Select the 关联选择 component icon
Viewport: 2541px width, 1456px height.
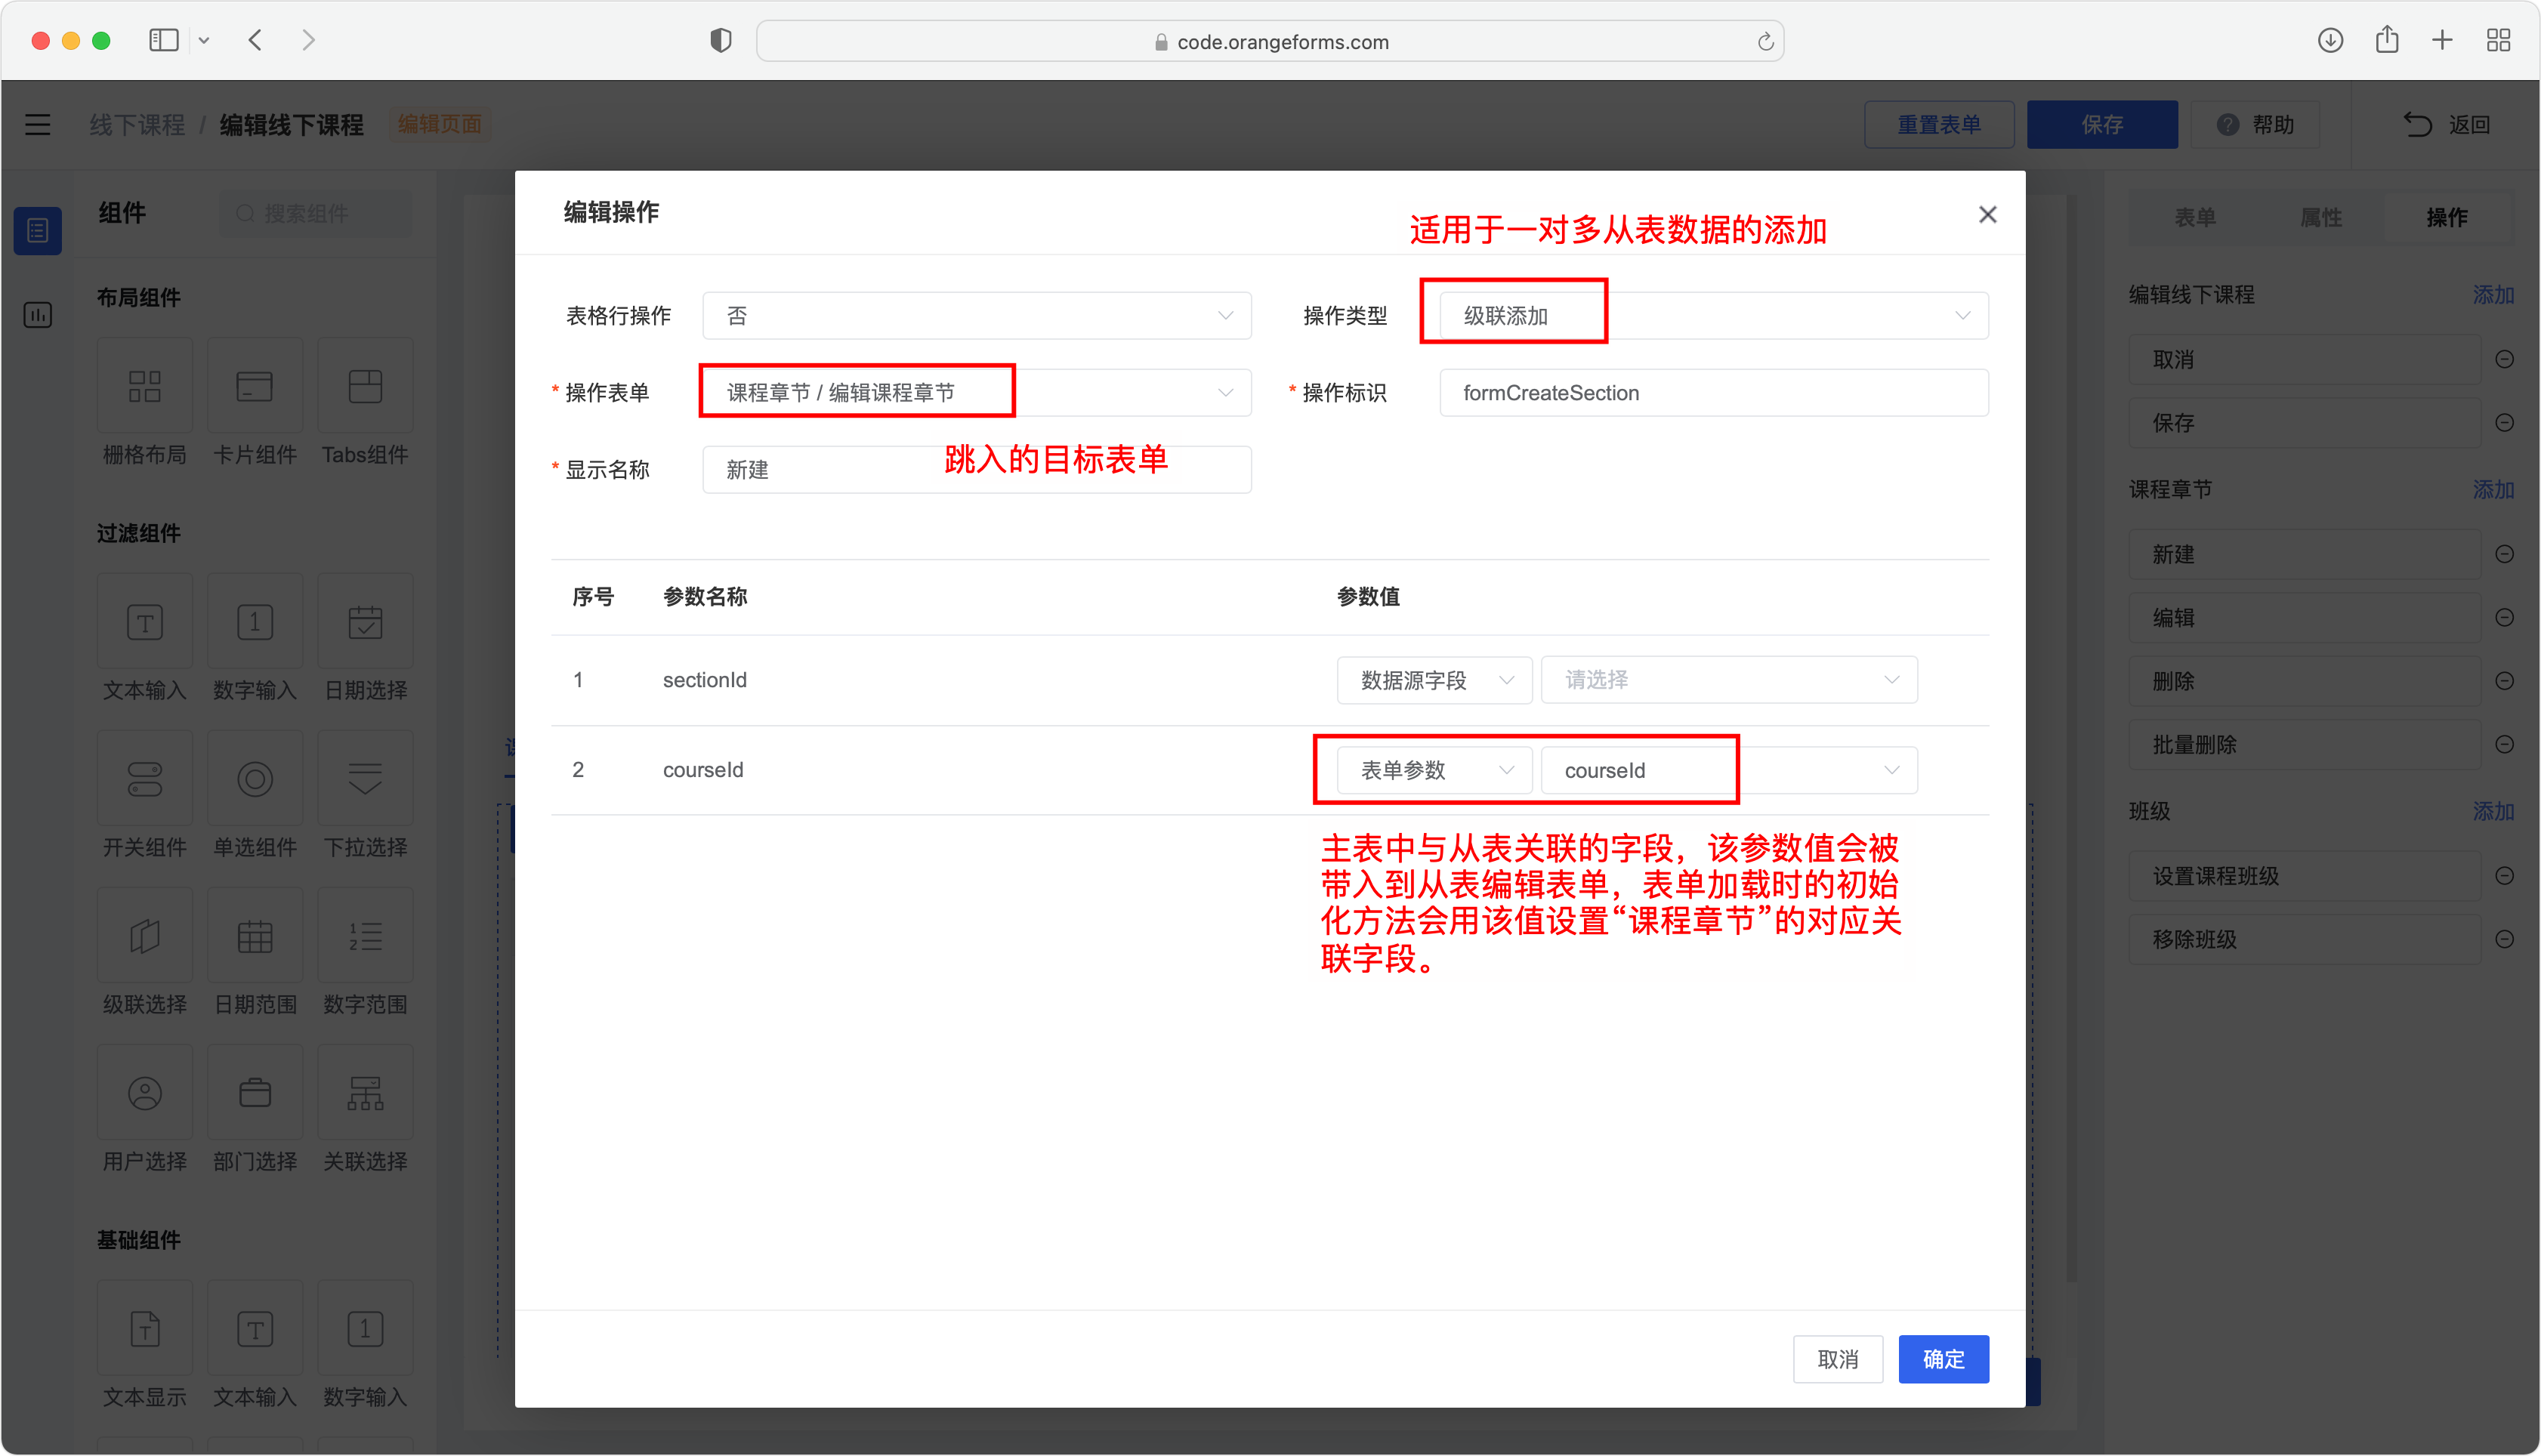click(x=365, y=1093)
